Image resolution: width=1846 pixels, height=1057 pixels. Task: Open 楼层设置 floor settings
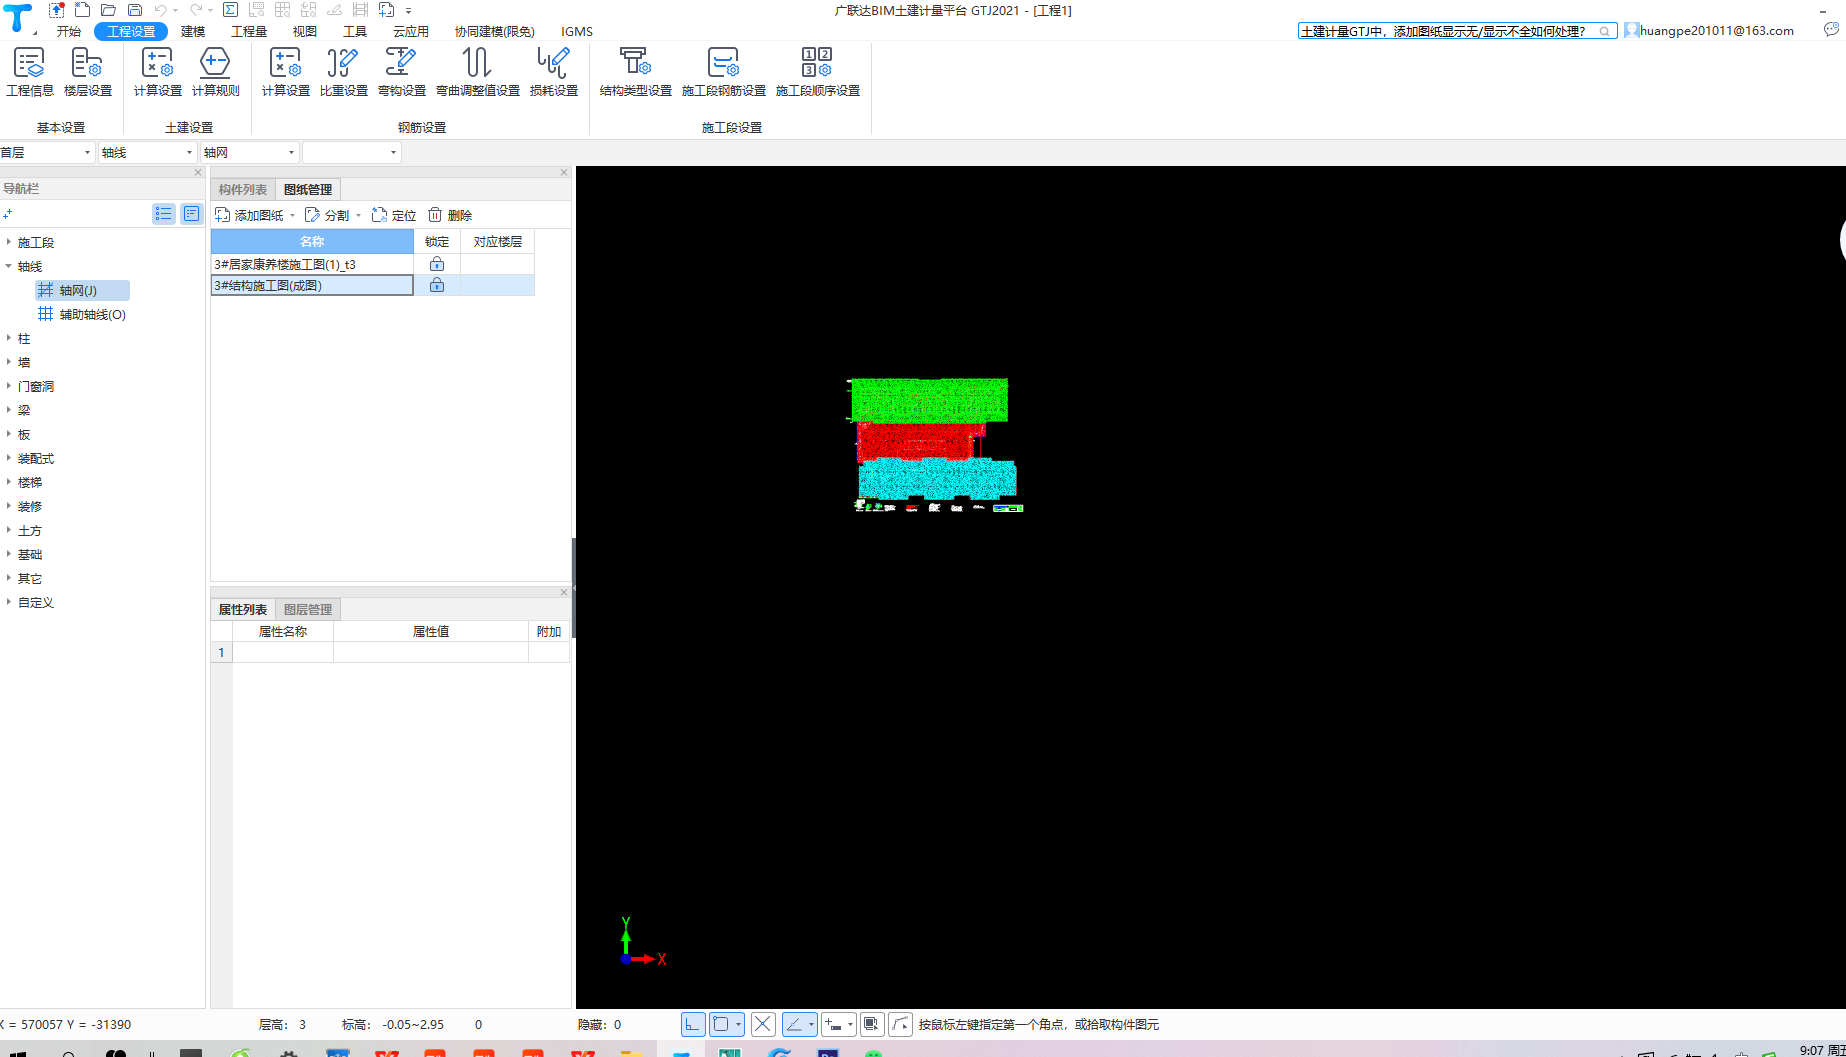[x=88, y=72]
